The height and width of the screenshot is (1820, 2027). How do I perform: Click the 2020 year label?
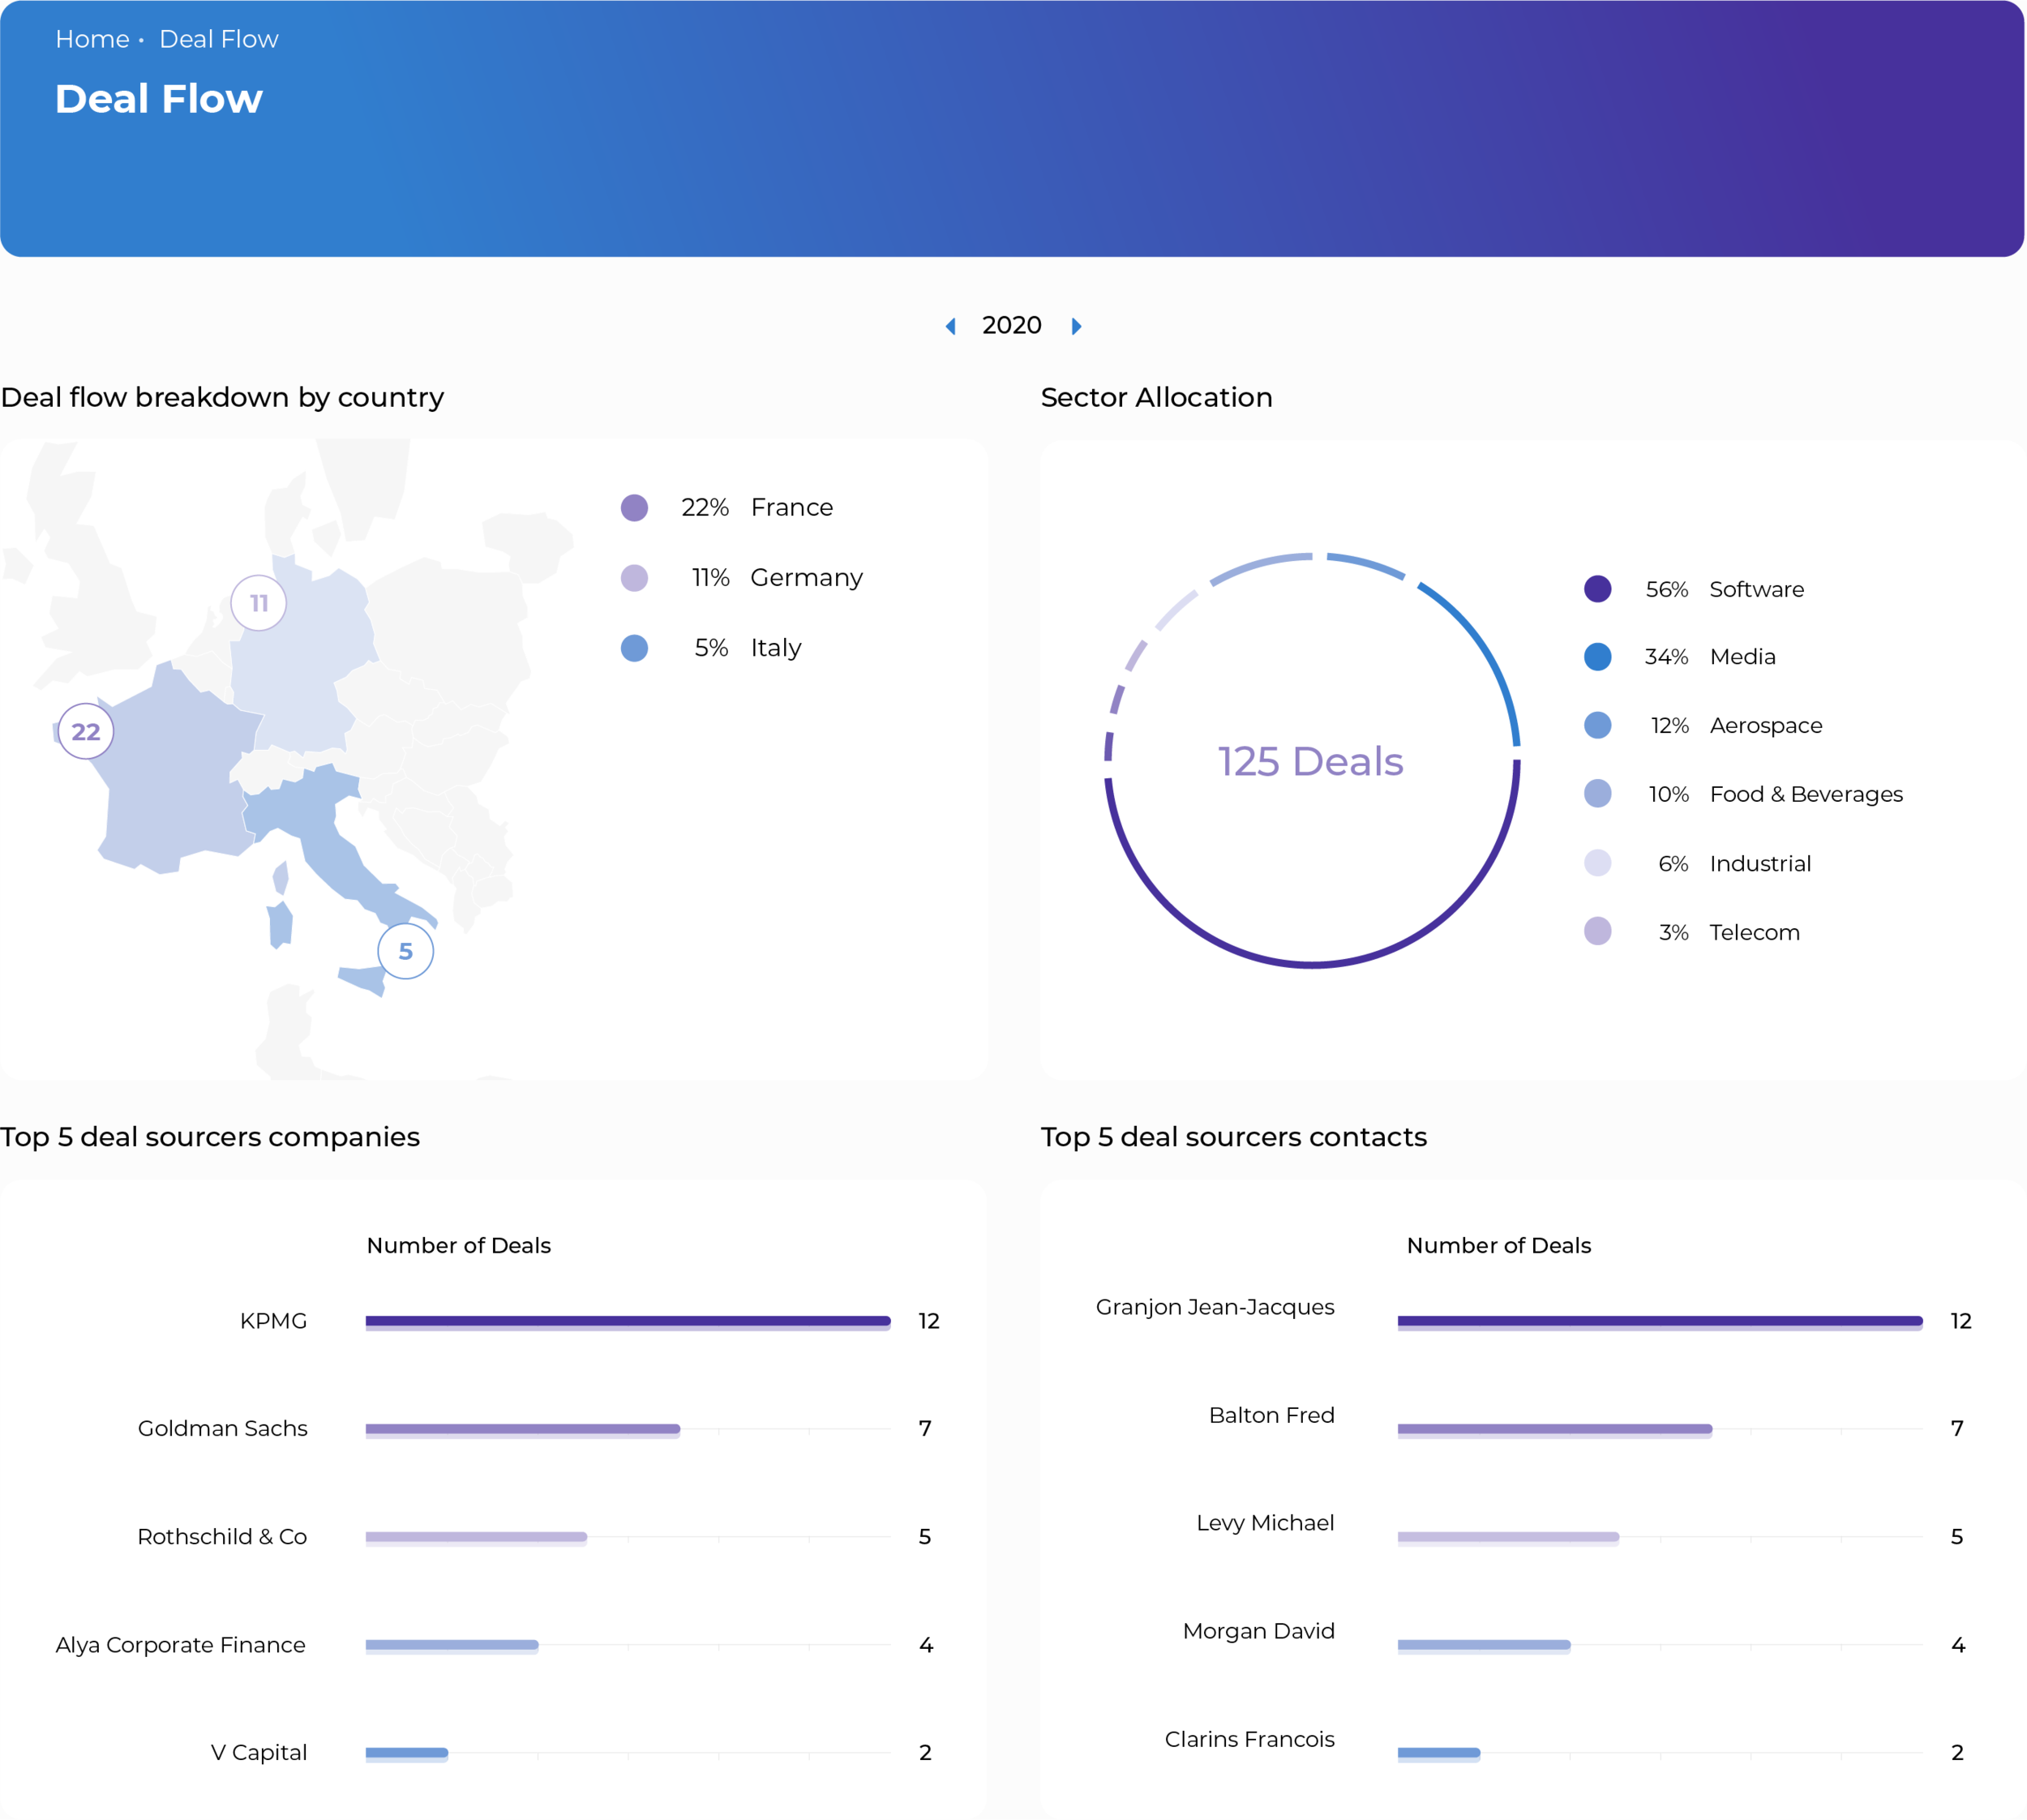[1012, 325]
